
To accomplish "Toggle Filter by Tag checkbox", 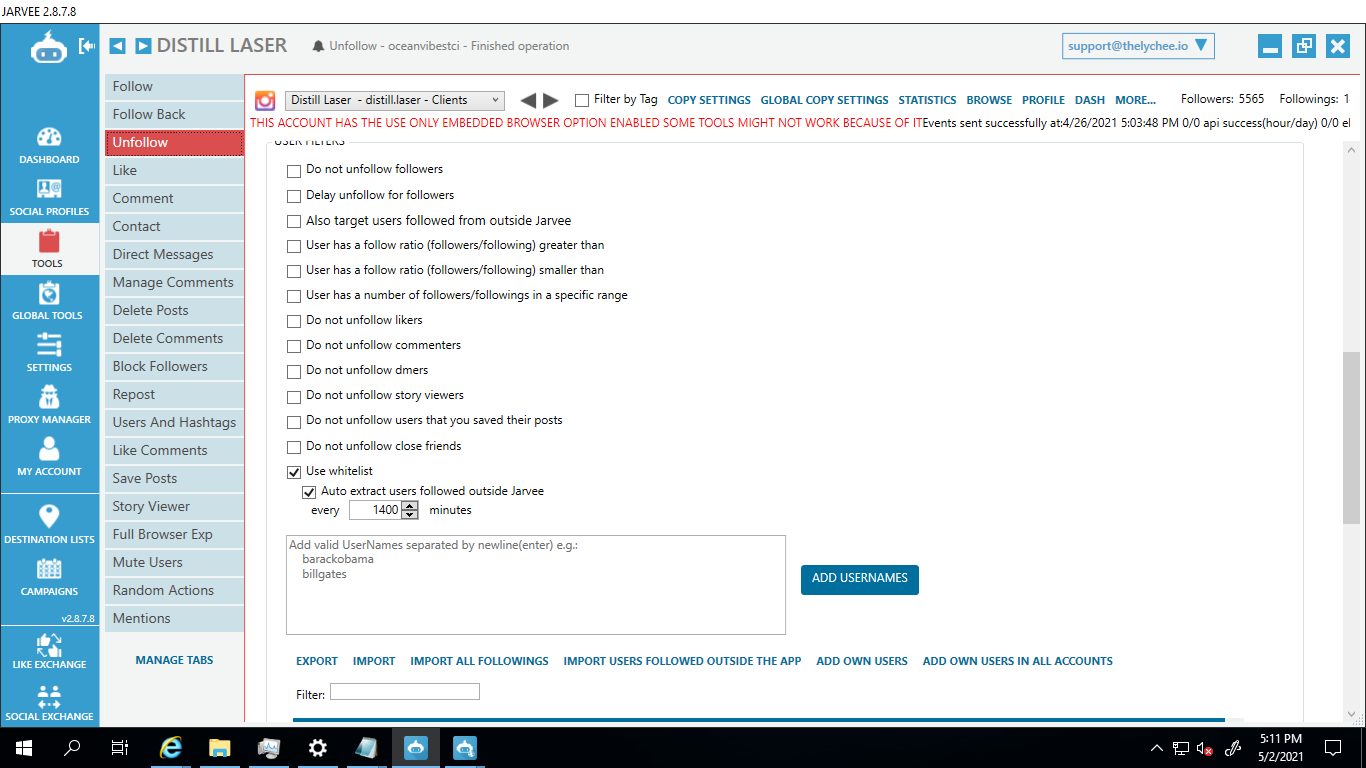I will [582, 100].
